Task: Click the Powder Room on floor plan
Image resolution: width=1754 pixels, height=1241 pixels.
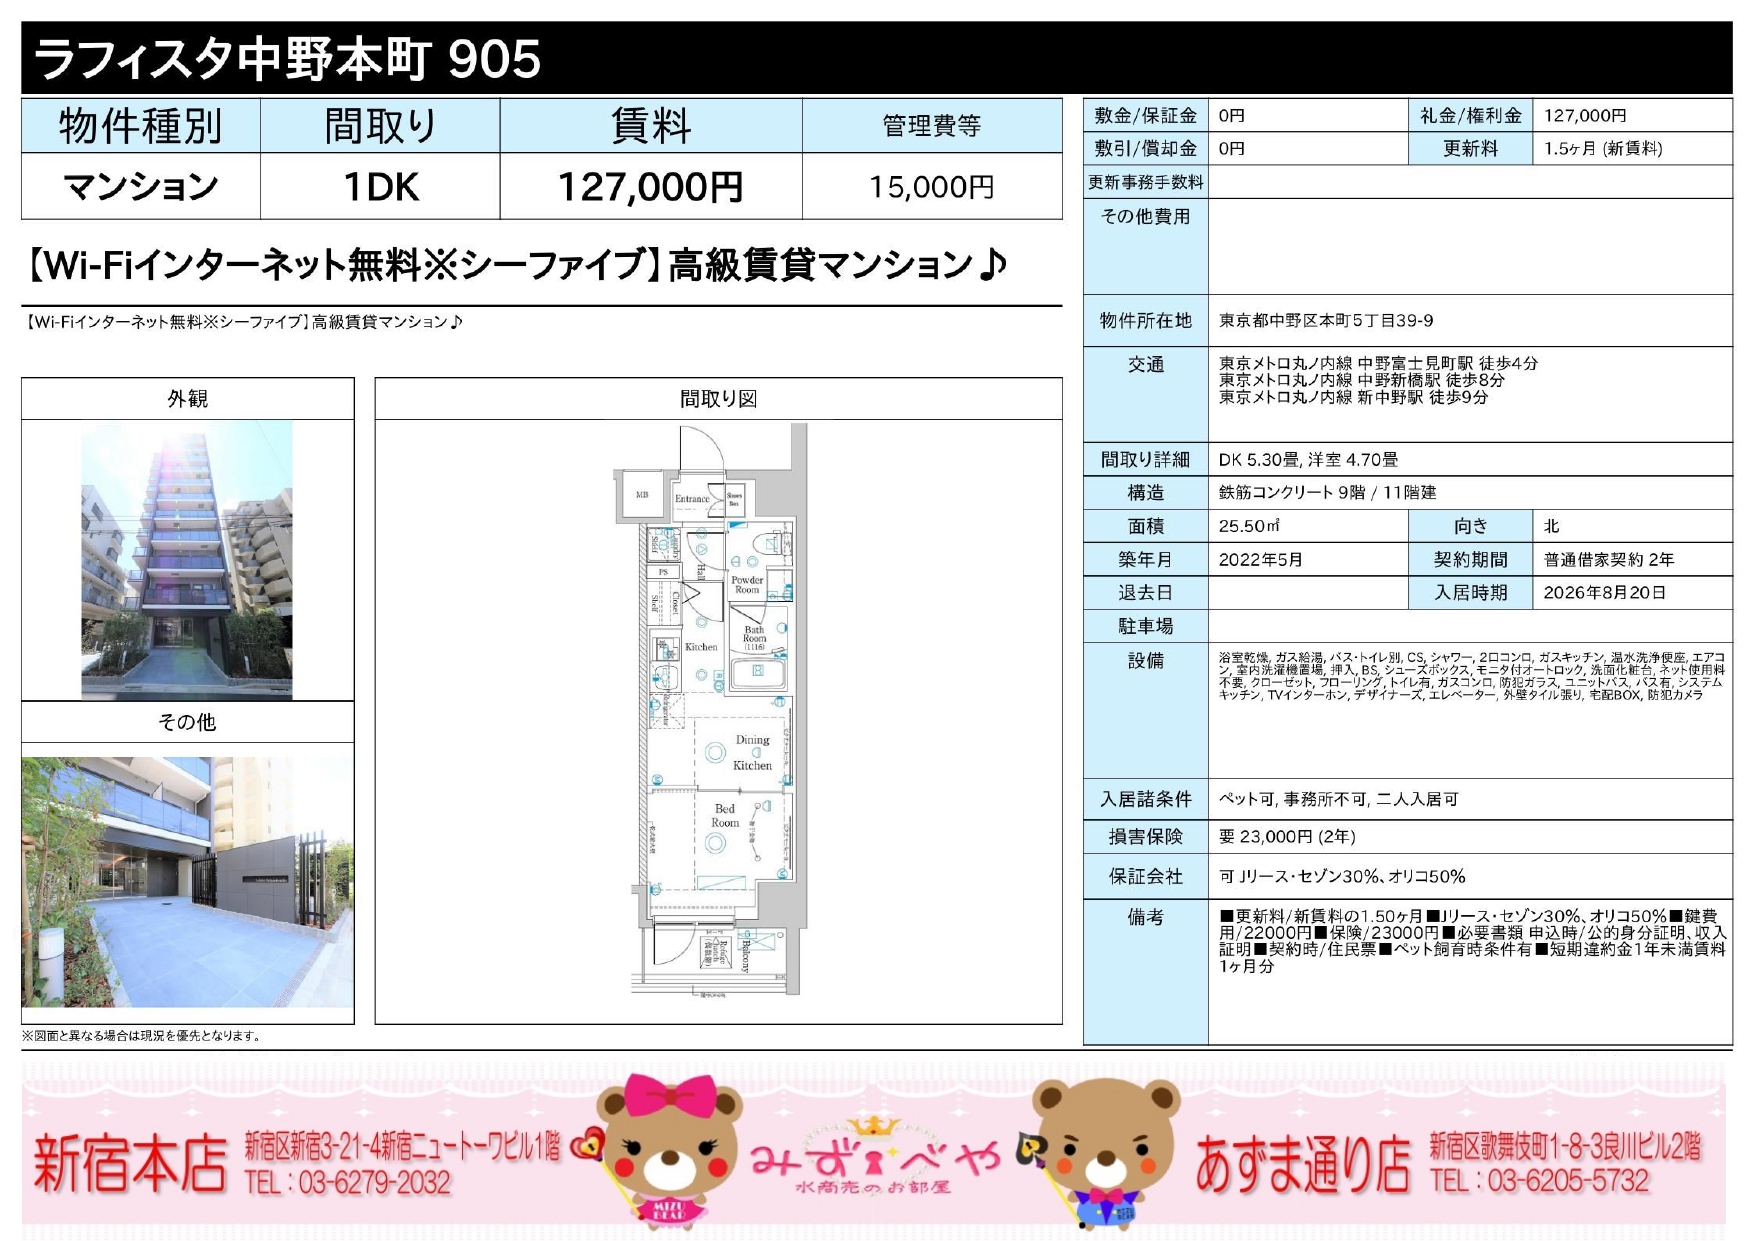Action: pyautogui.click(x=747, y=584)
